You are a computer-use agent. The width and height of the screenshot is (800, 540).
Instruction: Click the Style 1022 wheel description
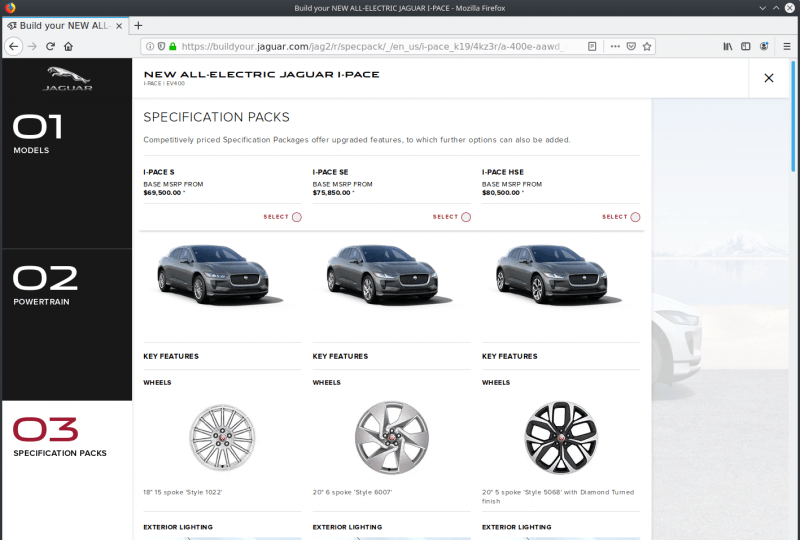(183, 493)
